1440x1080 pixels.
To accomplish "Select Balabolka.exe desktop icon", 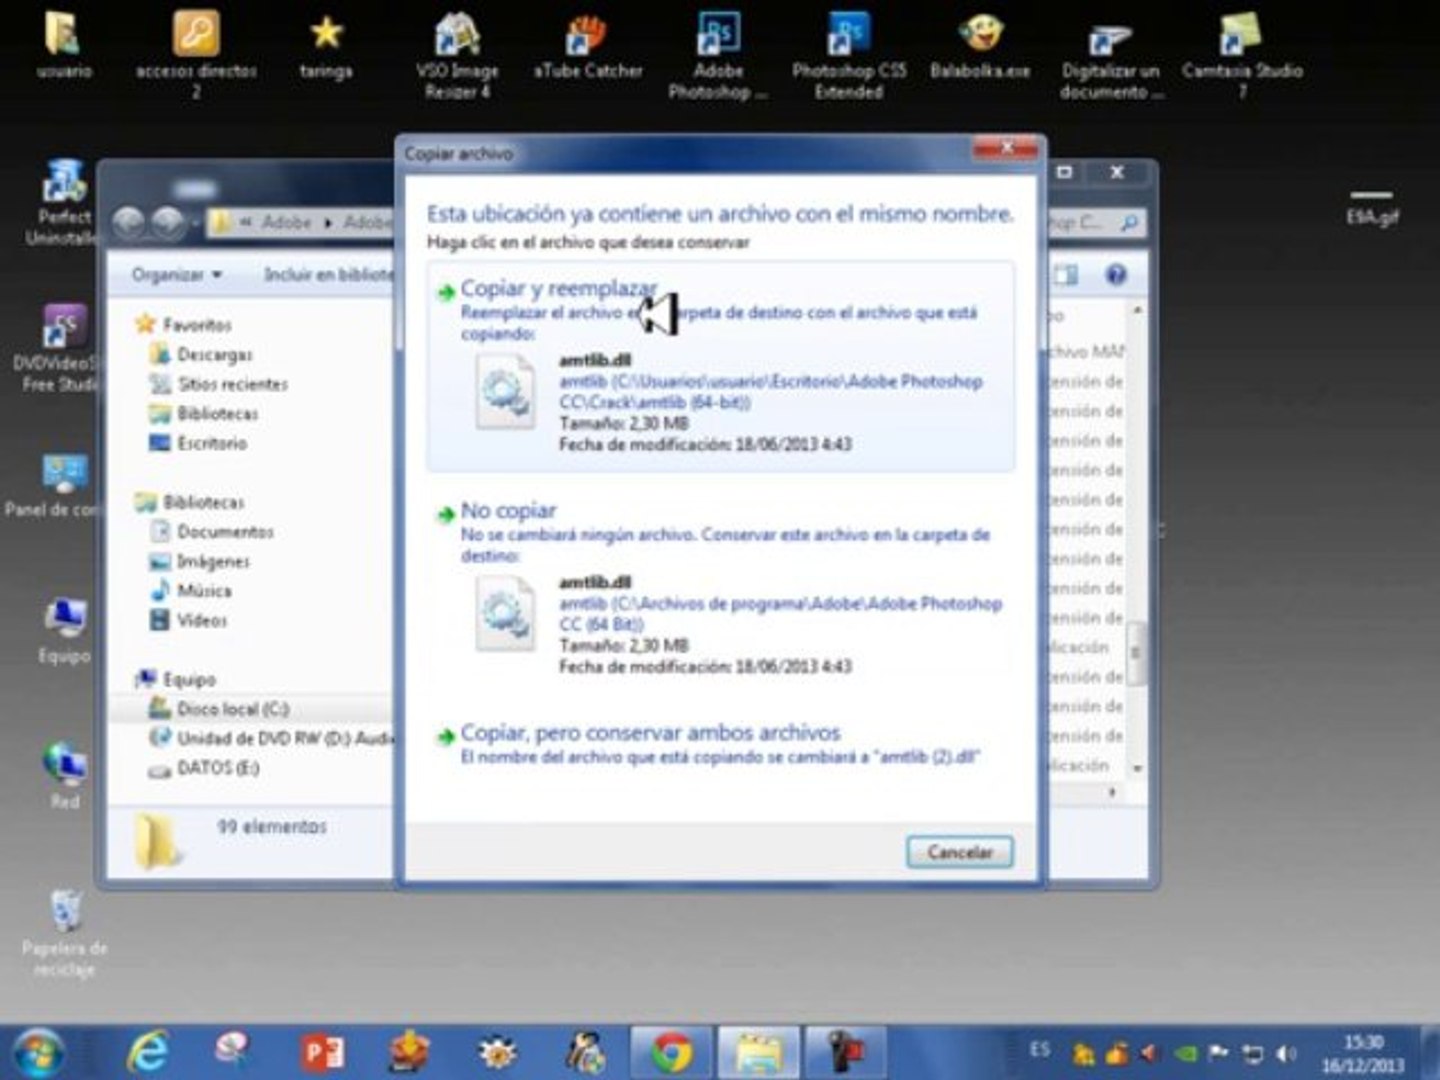I will click(x=980, y=46).
